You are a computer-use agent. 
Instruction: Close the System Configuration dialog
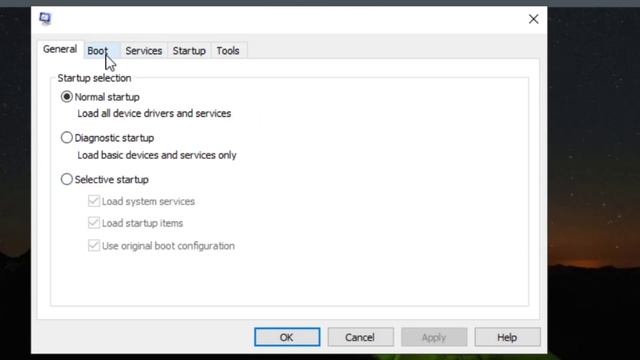click(x=533, y=19)
